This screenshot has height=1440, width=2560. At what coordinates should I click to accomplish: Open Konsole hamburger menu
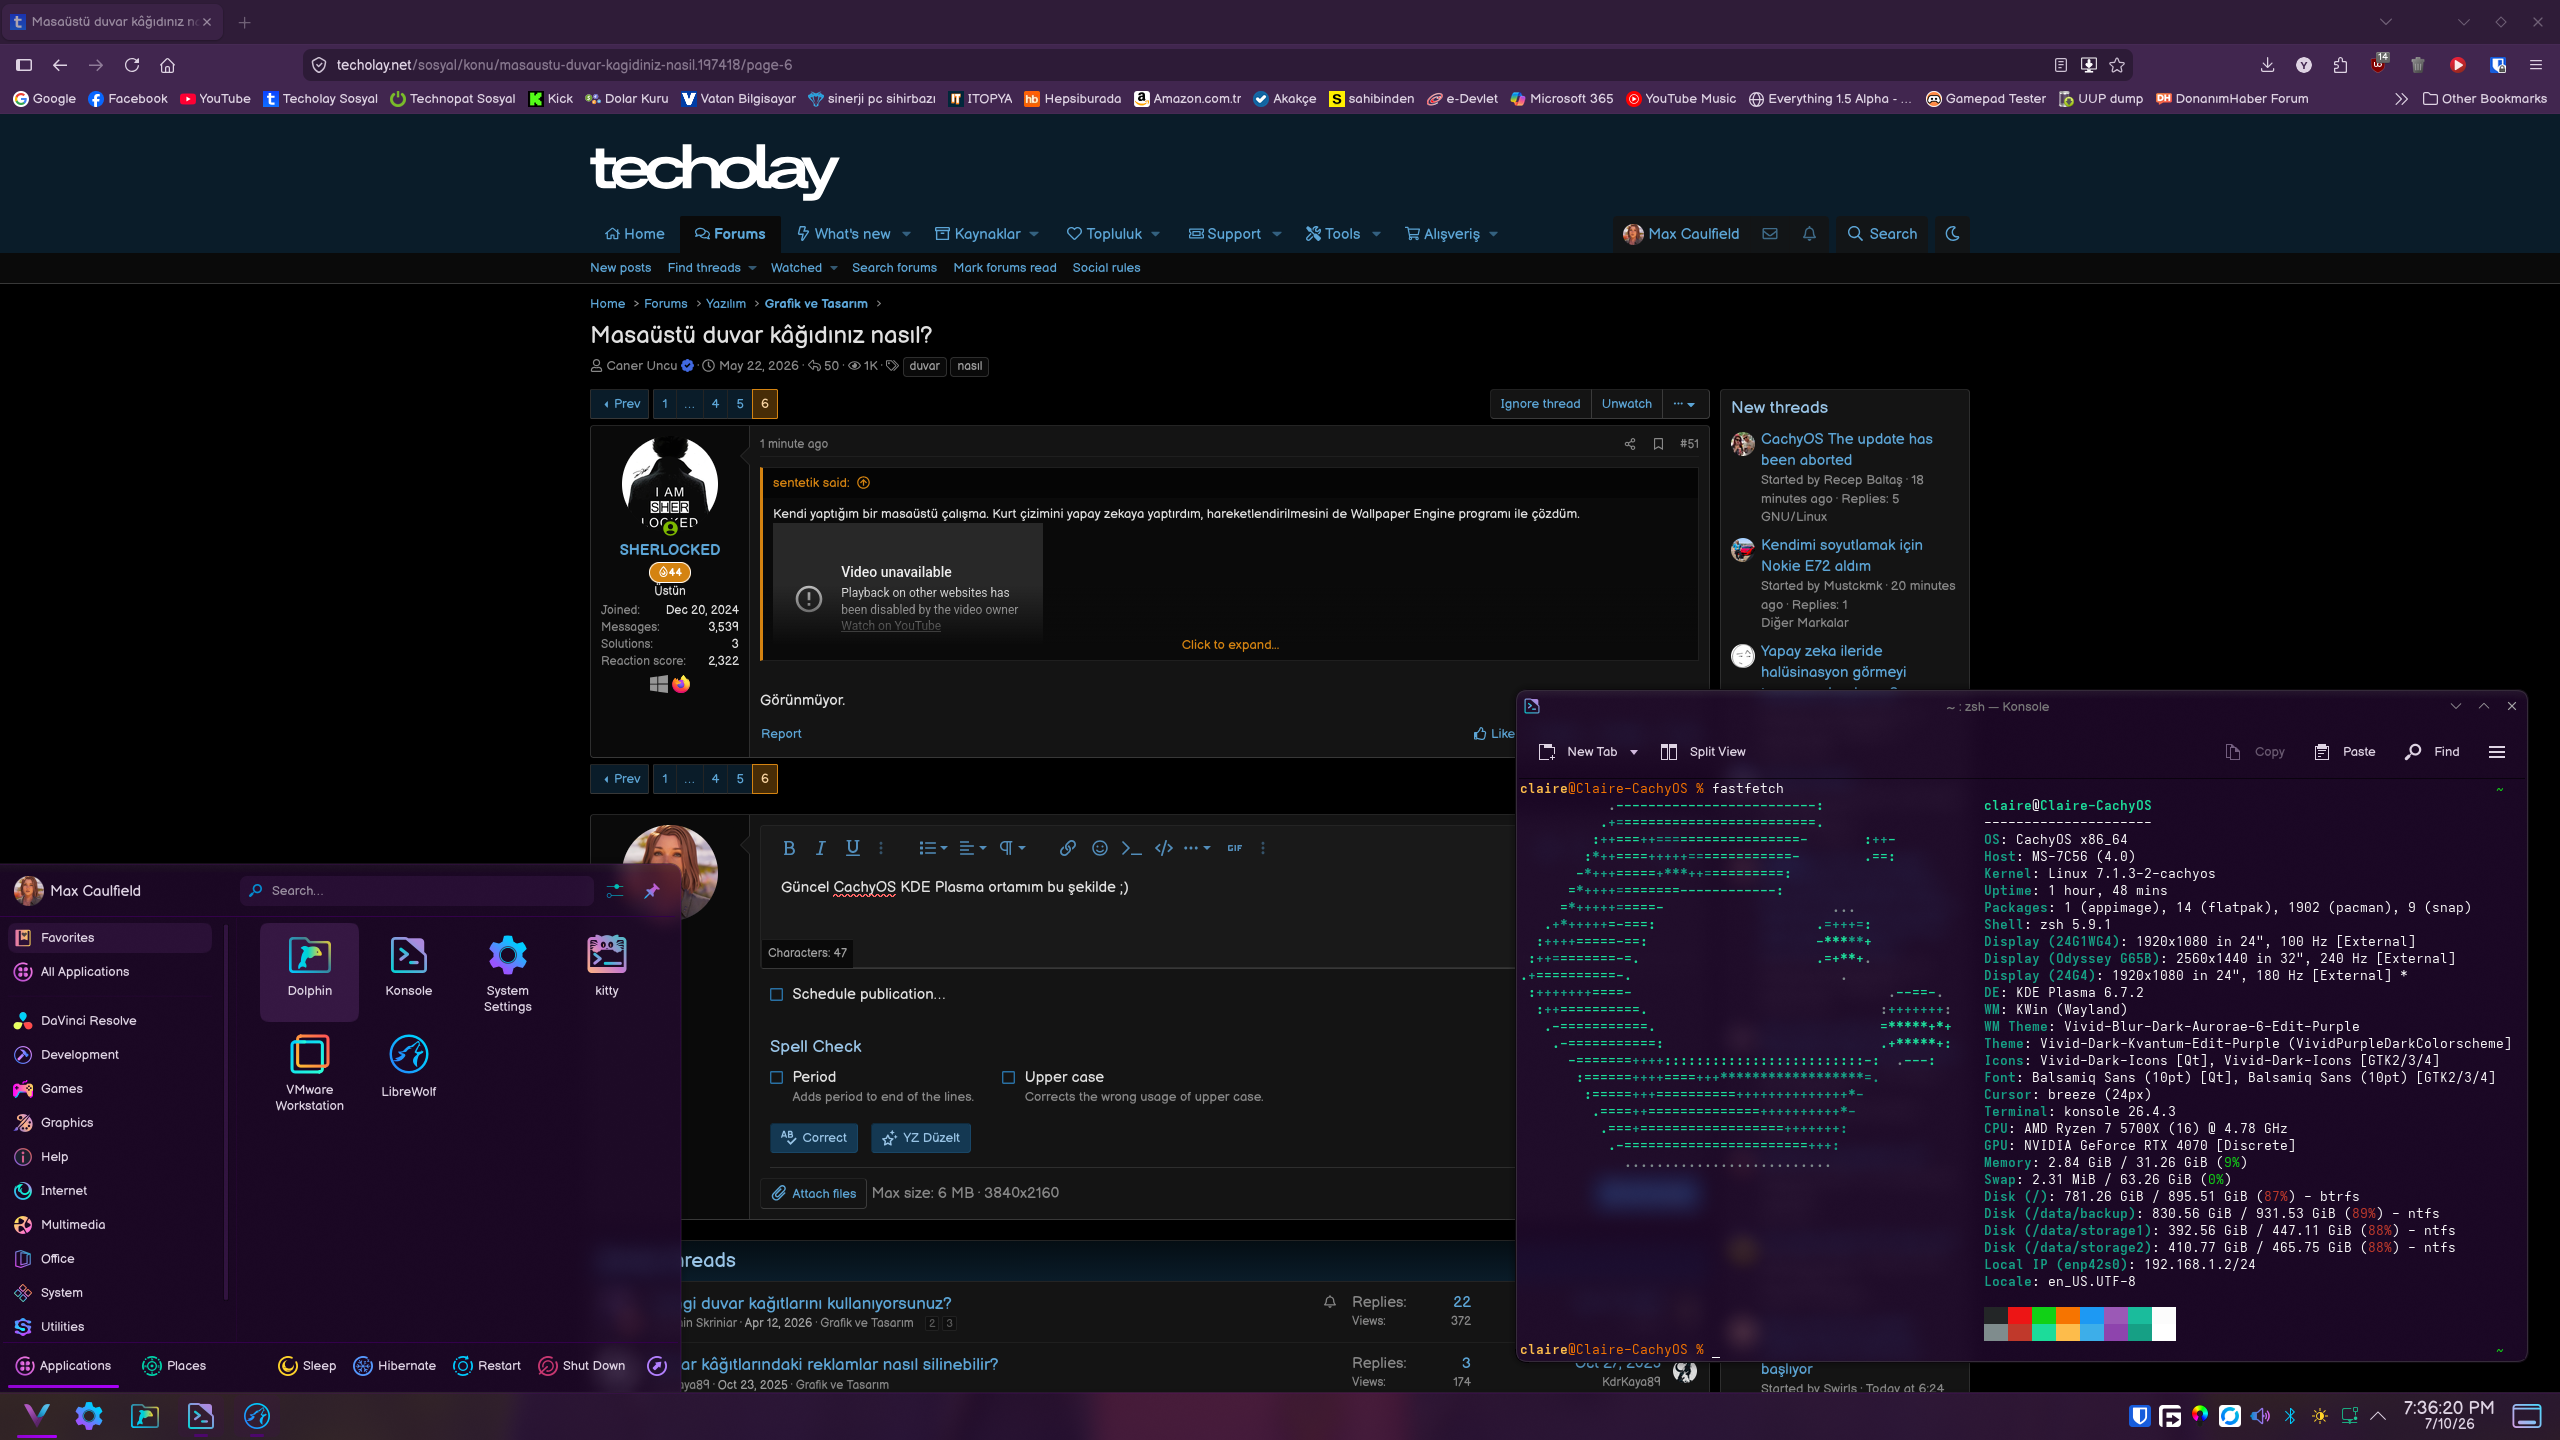pyautogui.click(x=2496, y=752)
